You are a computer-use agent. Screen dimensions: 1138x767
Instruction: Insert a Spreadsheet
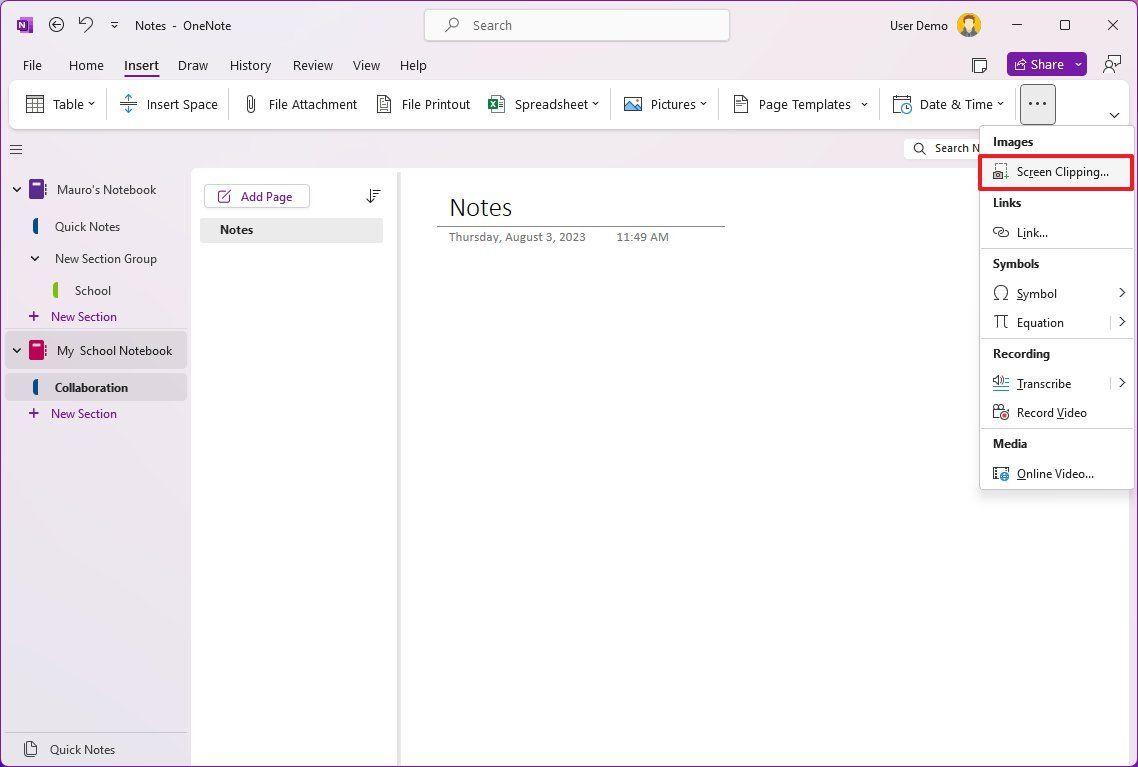543,103
